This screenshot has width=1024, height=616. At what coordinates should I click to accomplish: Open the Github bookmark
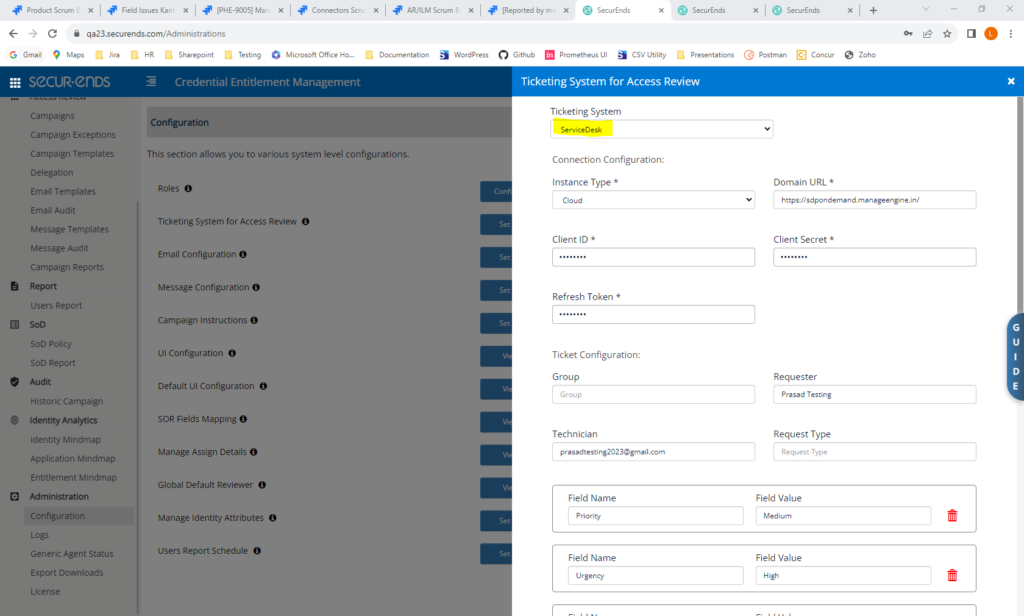click(x=517, y=55)
